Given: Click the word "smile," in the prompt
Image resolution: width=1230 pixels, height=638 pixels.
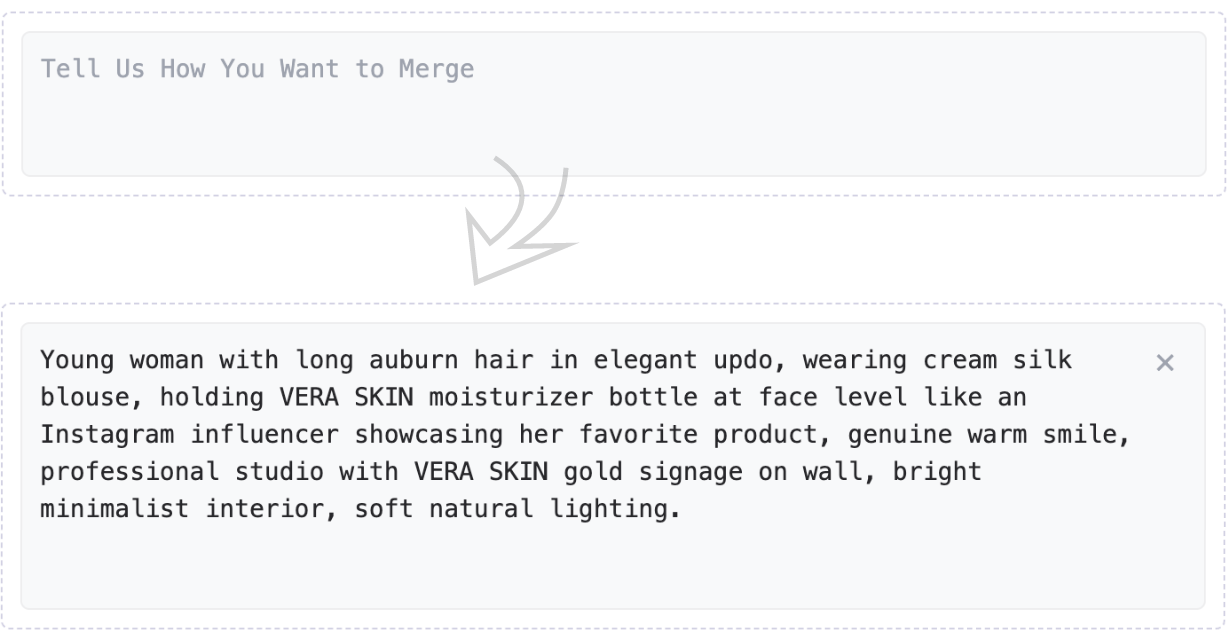Looking at the screenshot, I should click(1088, 434).
